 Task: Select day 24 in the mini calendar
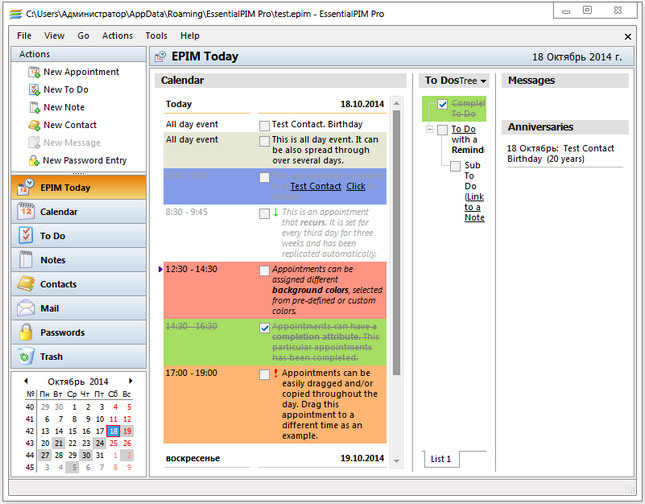click(99, 443)
